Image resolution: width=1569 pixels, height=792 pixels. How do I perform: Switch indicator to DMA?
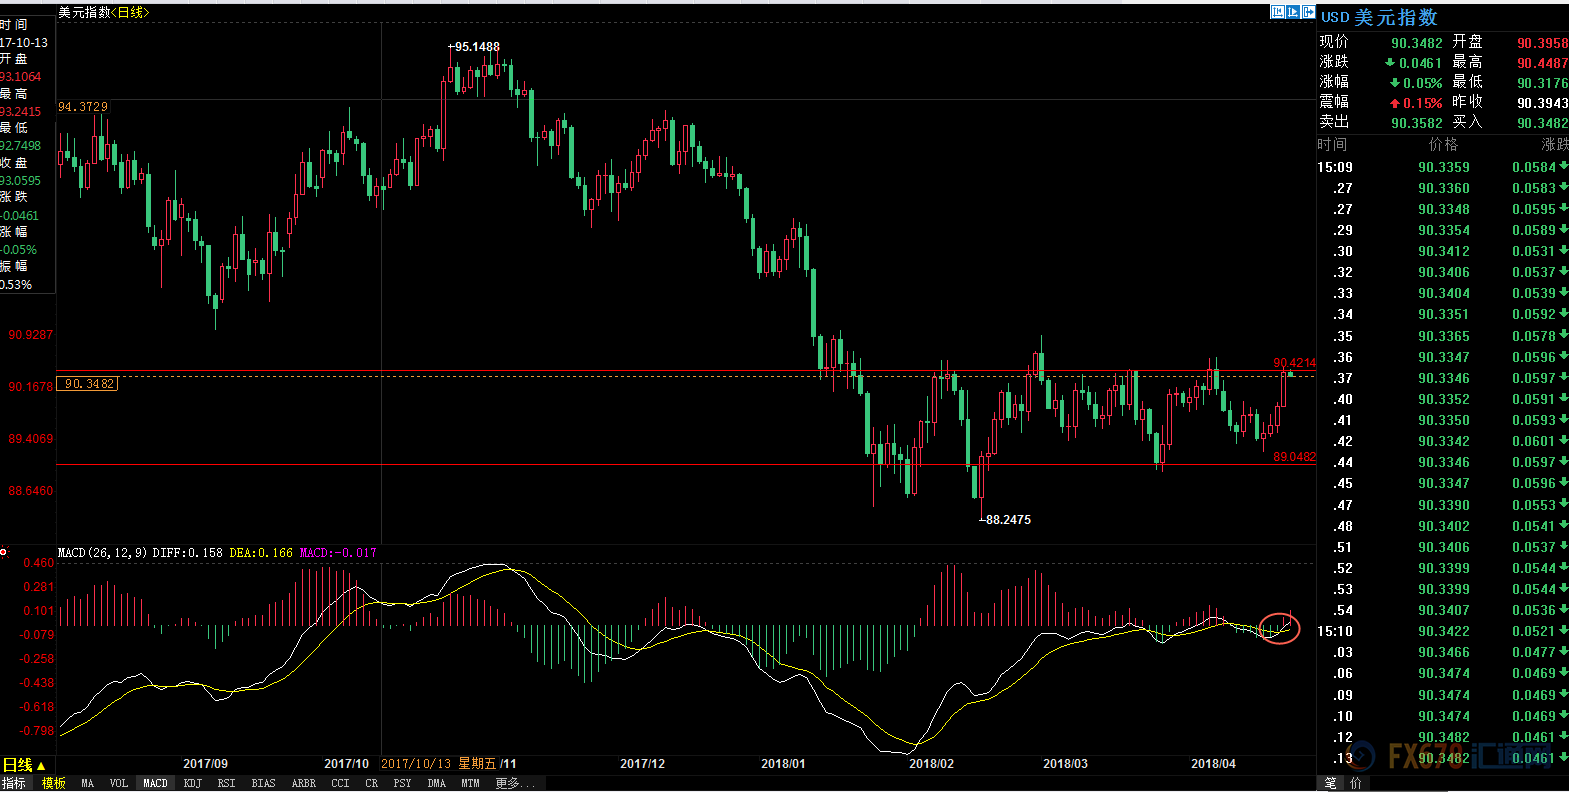pos(436,783)
